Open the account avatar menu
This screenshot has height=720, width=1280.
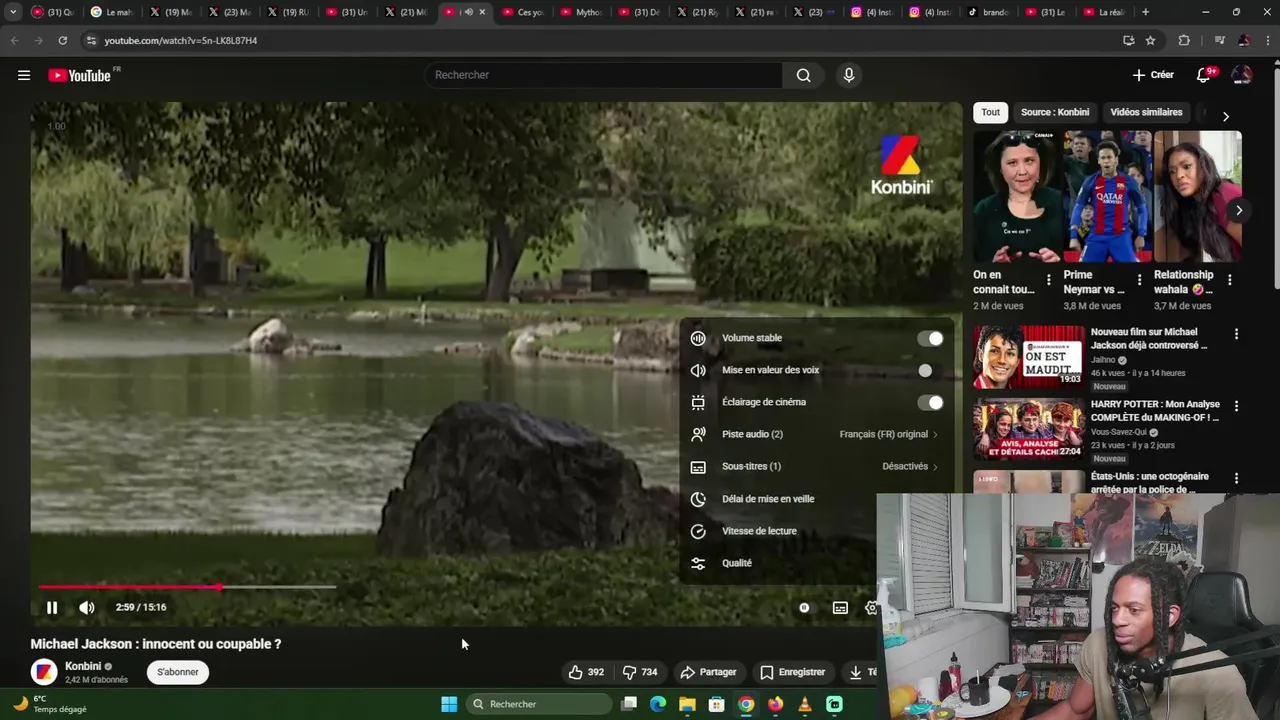[1241, 75]
